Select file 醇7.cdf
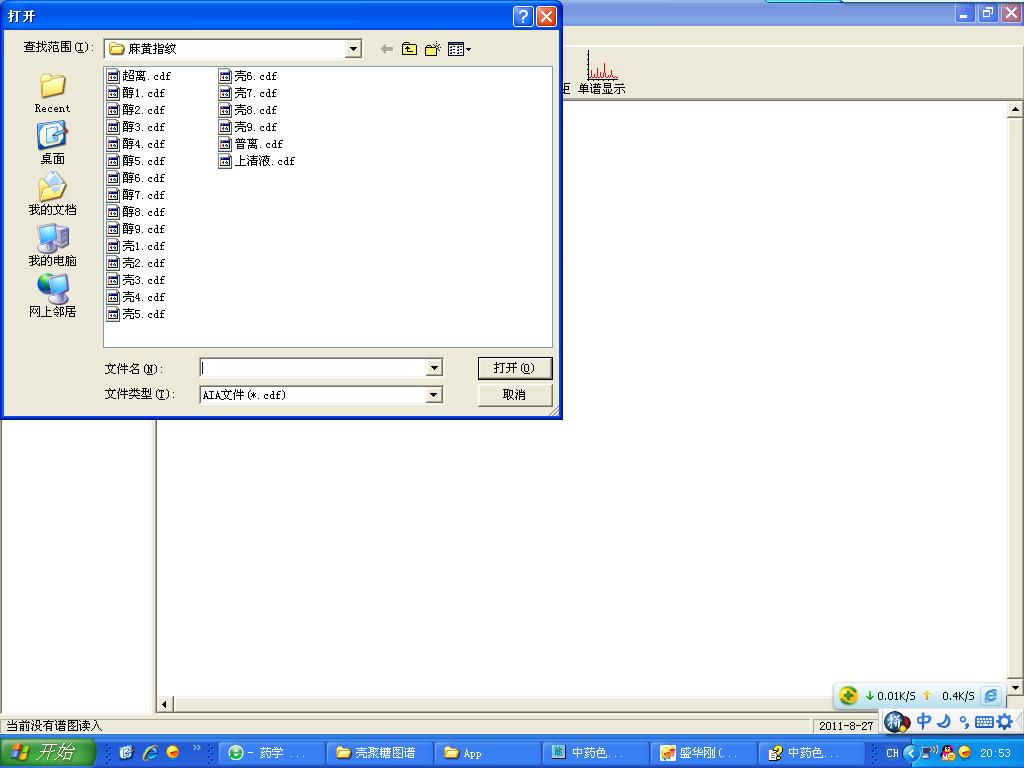 click(x=136, y=195)
